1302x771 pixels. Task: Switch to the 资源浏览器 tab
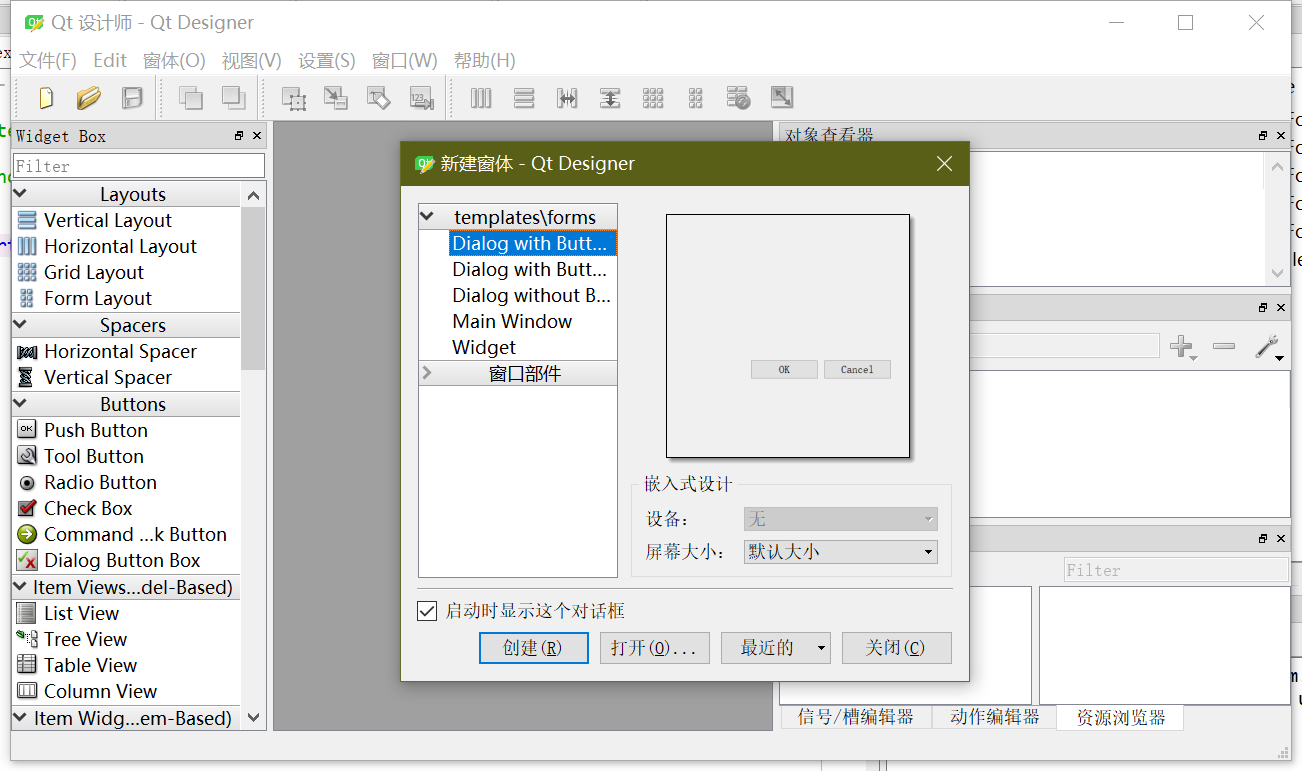click(1120, 717)
